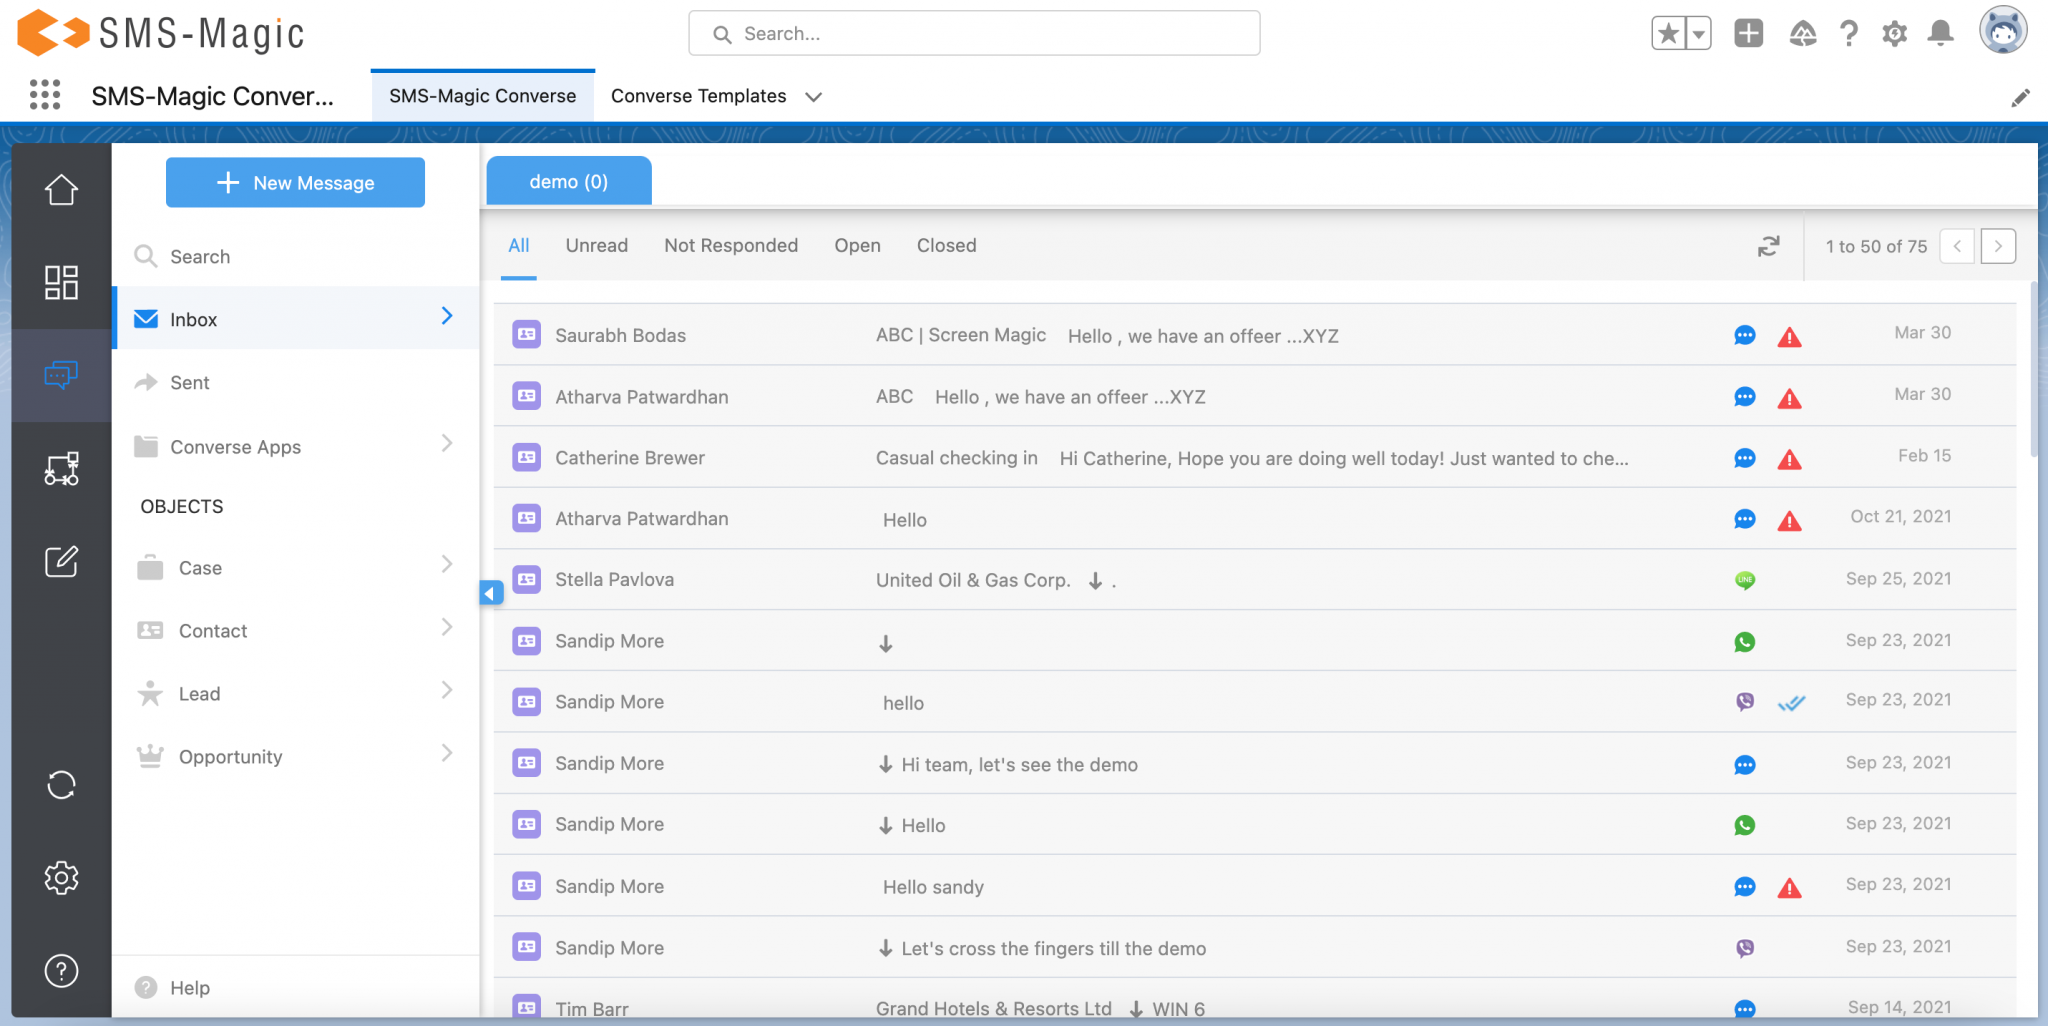Click the sync/refresh icon in left sidebar
Screen dimensions: 2048x1026
click(x=61, y=785)
